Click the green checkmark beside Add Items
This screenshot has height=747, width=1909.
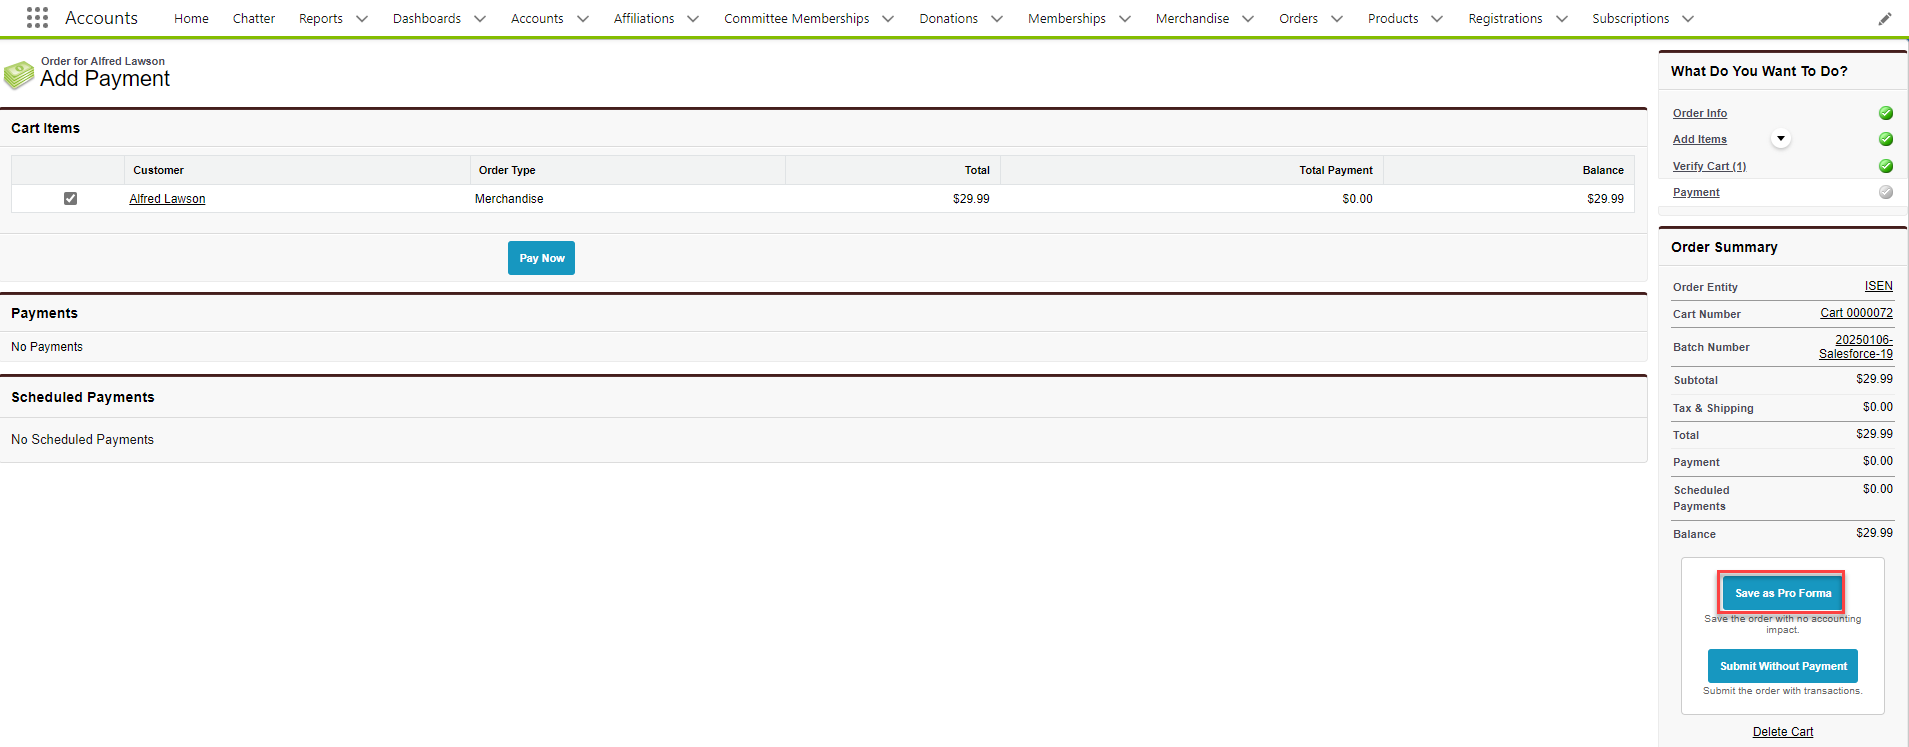pyautogui.click(x=1885, y=139)
